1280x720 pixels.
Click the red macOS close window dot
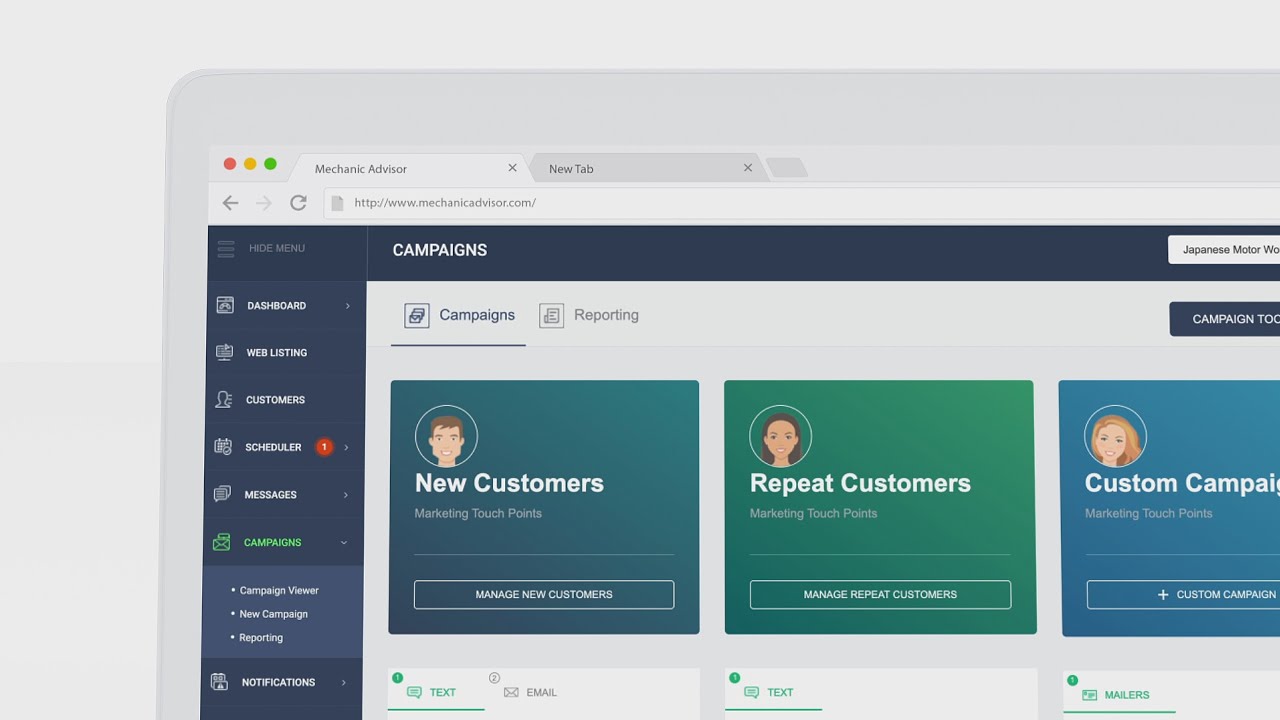tap(230, 164)
